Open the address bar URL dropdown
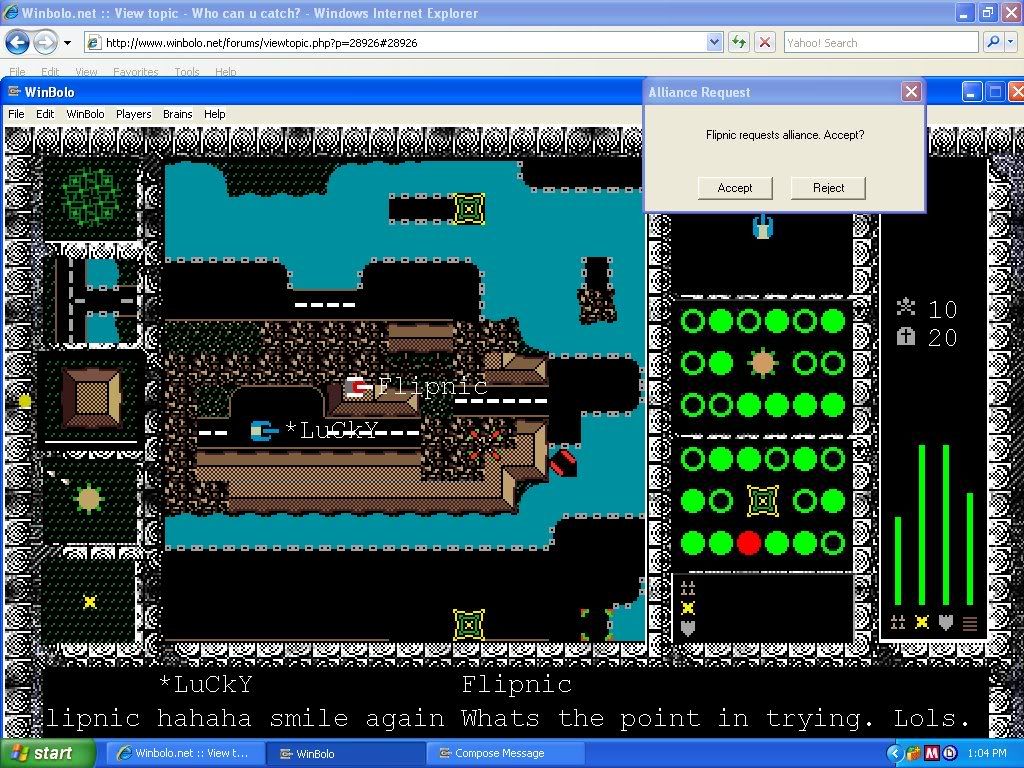This screenshot has height=768, width=1024. [x=714, y=42]
